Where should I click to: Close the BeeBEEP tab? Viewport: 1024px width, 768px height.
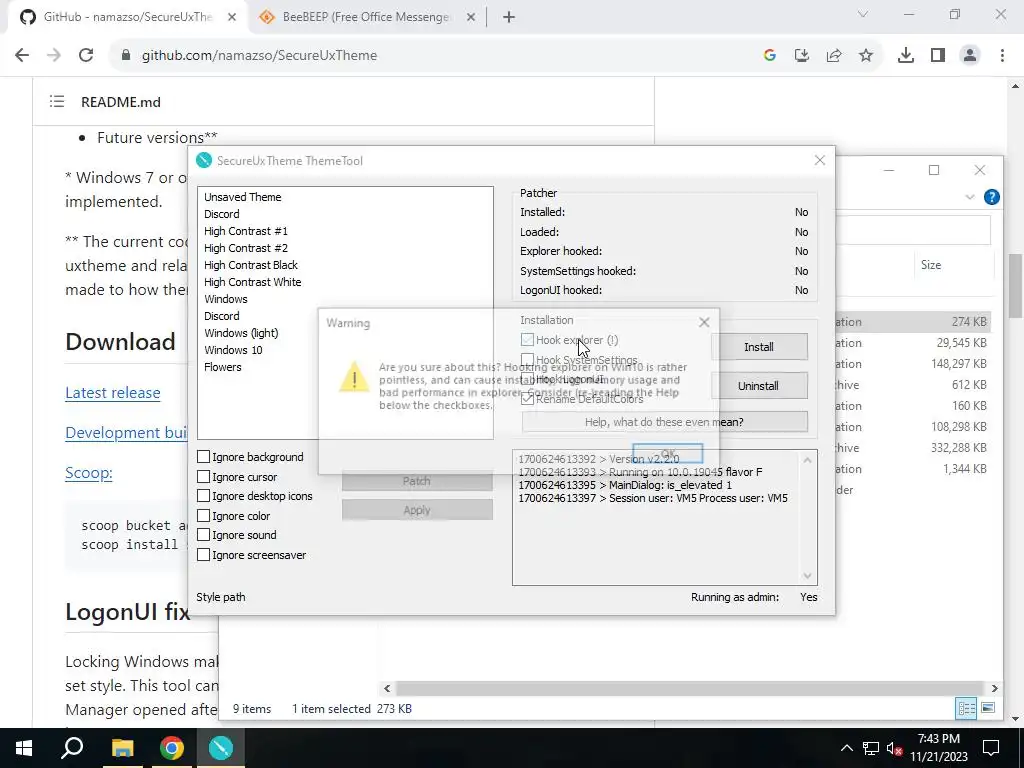point(471,17)
